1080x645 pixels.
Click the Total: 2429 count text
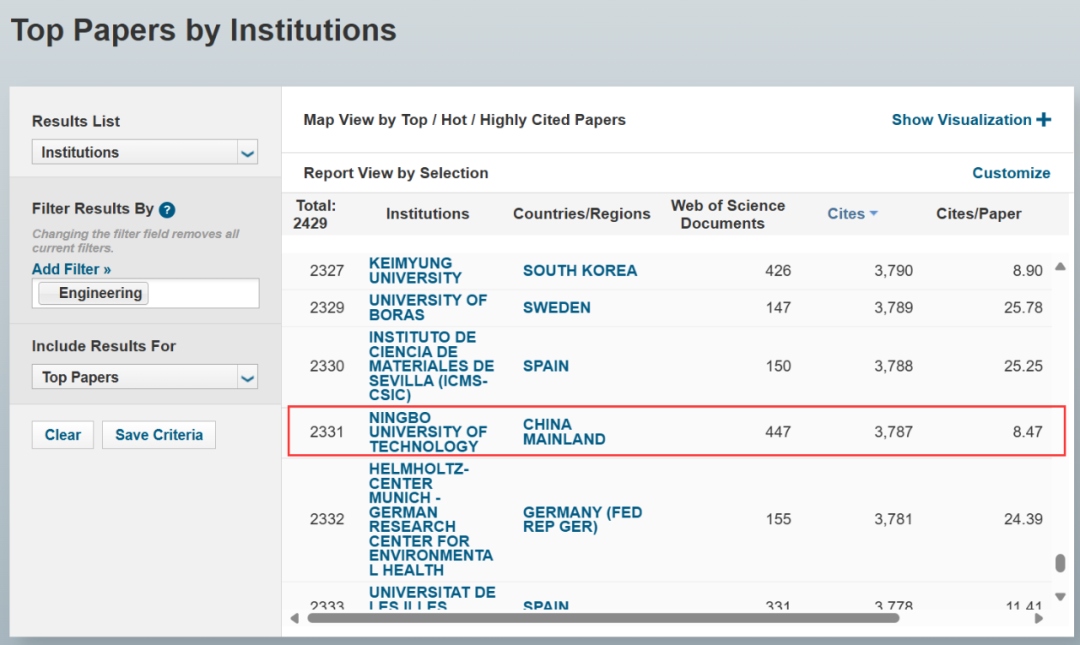pyautogui.click(x=315, y=214)
